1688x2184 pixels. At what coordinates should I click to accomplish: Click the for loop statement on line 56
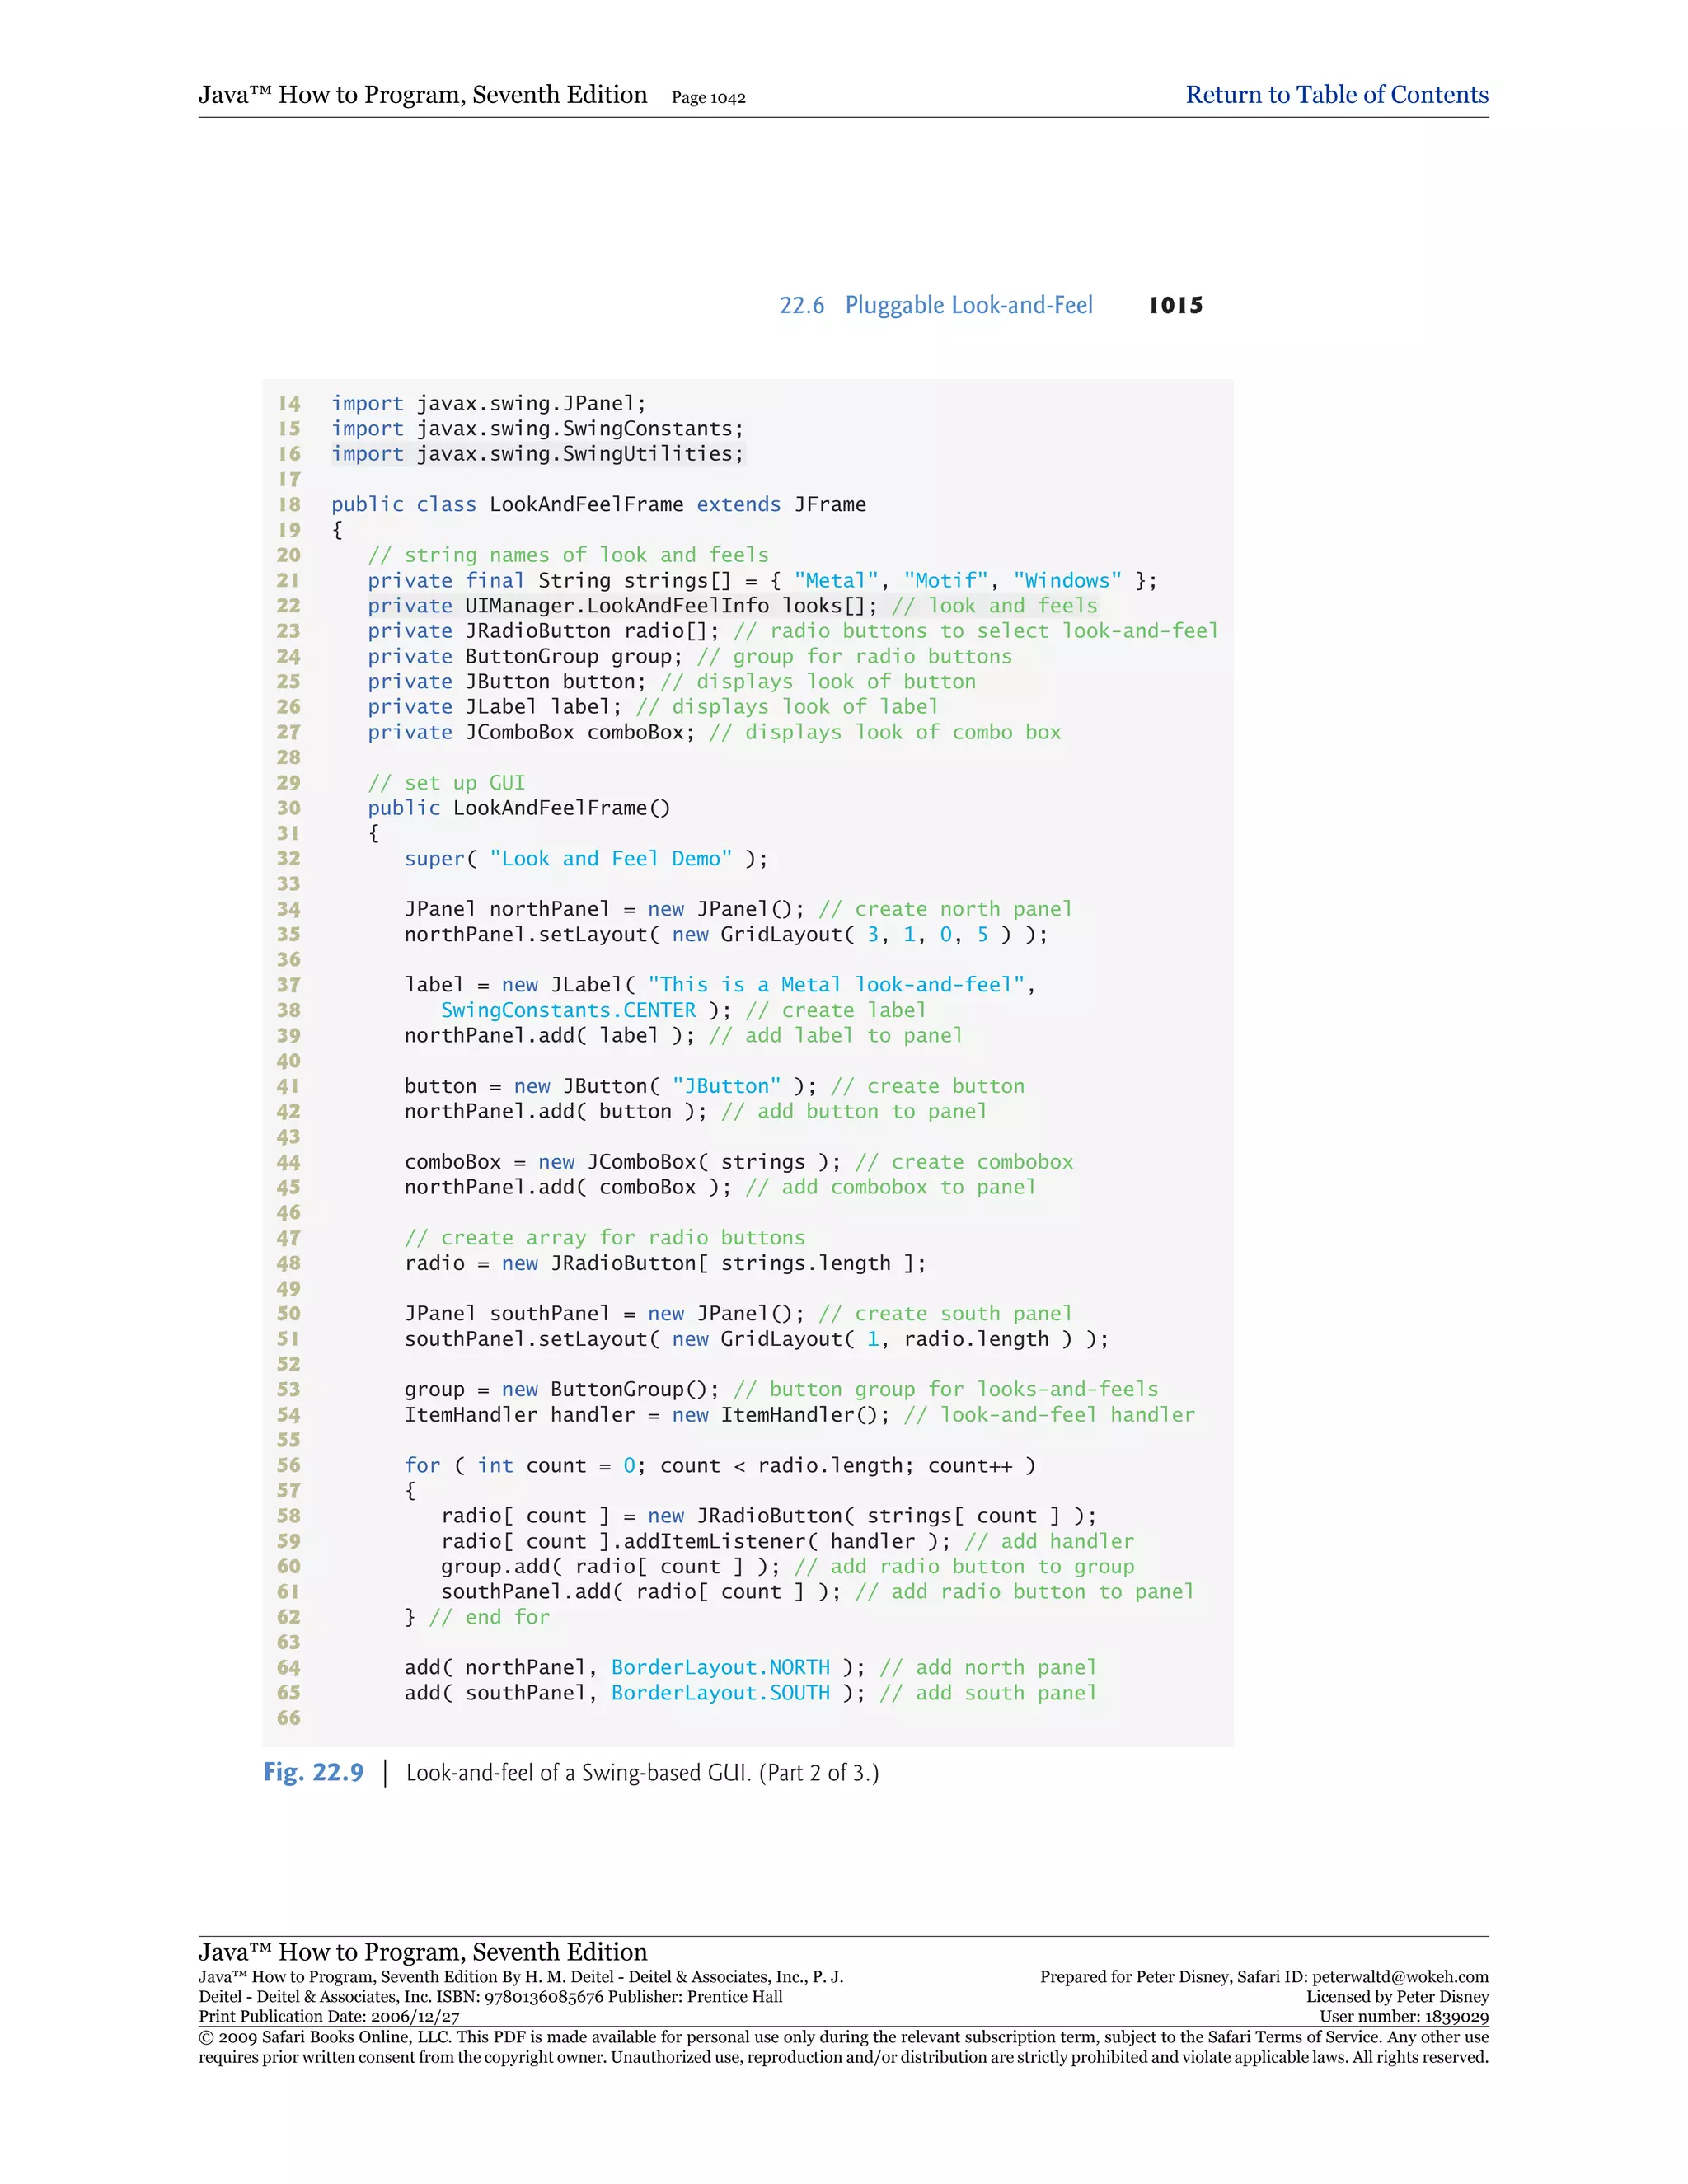point(719,1465)
